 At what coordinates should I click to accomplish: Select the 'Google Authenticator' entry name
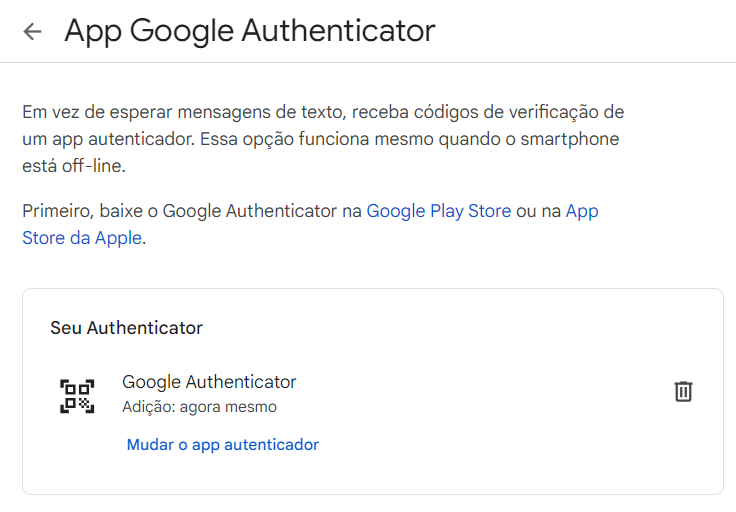[x=209, y=382]
